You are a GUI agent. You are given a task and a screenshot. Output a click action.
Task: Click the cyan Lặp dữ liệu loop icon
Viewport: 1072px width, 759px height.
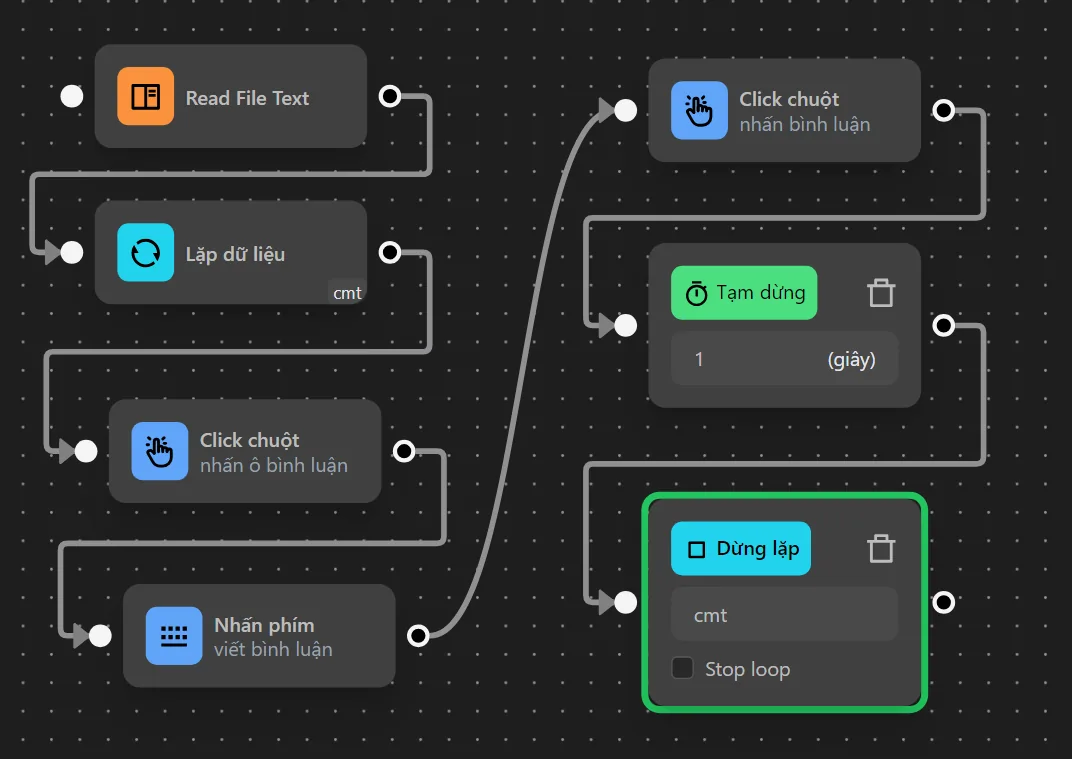coord(145,253)
